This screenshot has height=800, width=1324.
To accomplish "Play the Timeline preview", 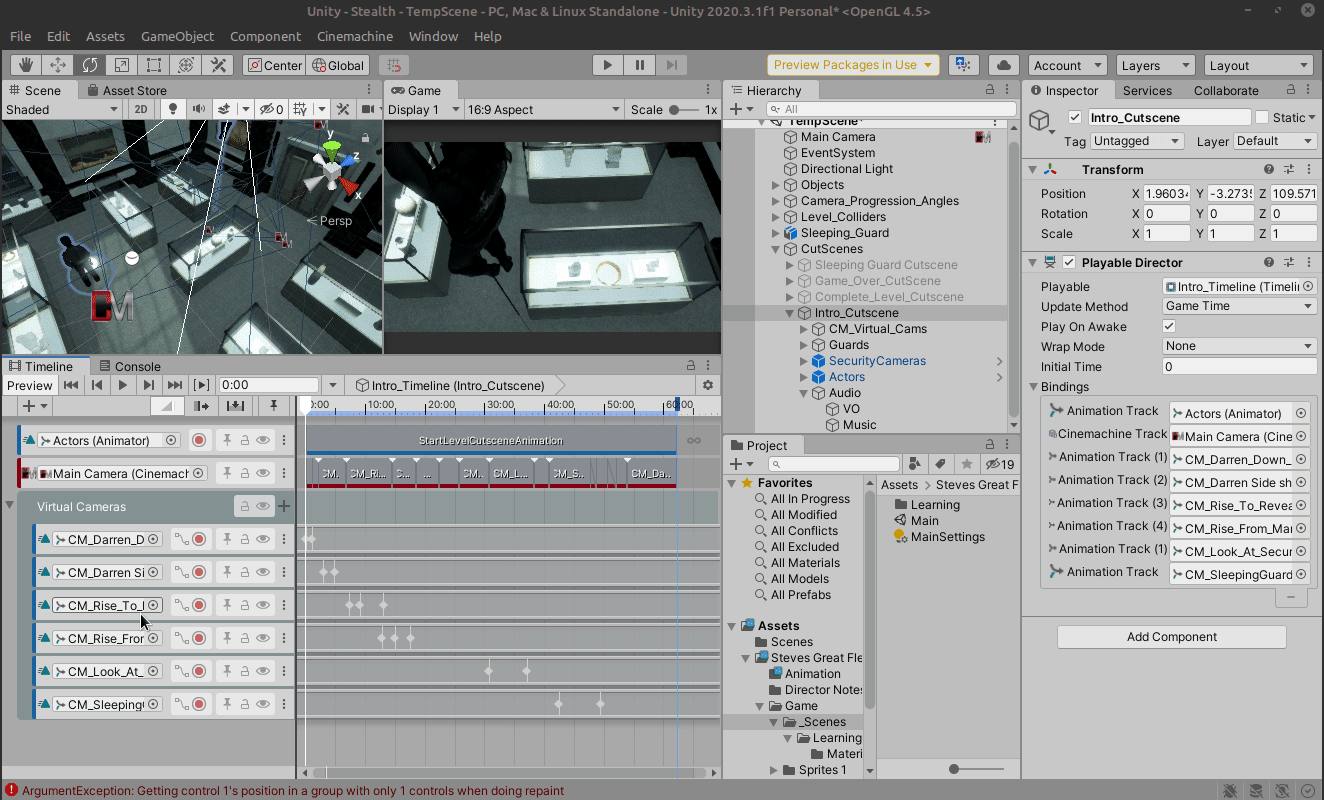I will (123, 385).
